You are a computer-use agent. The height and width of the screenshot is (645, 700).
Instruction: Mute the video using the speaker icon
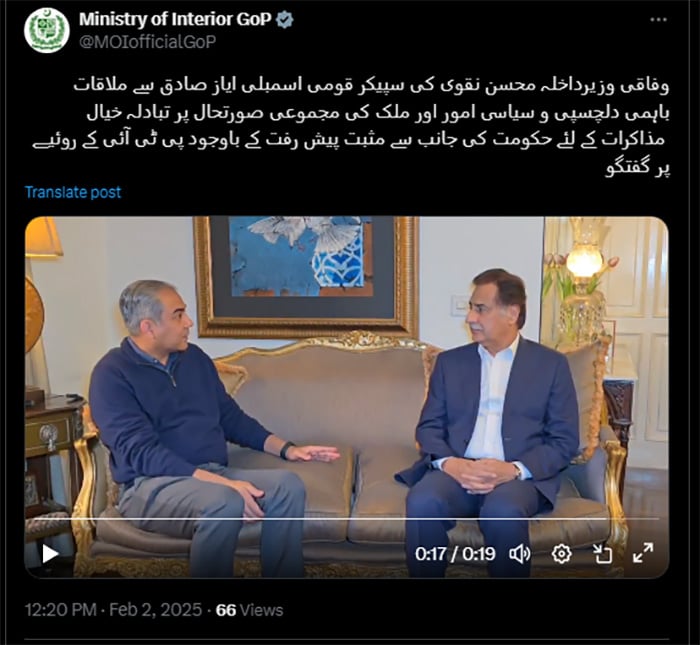click(520, 554)
